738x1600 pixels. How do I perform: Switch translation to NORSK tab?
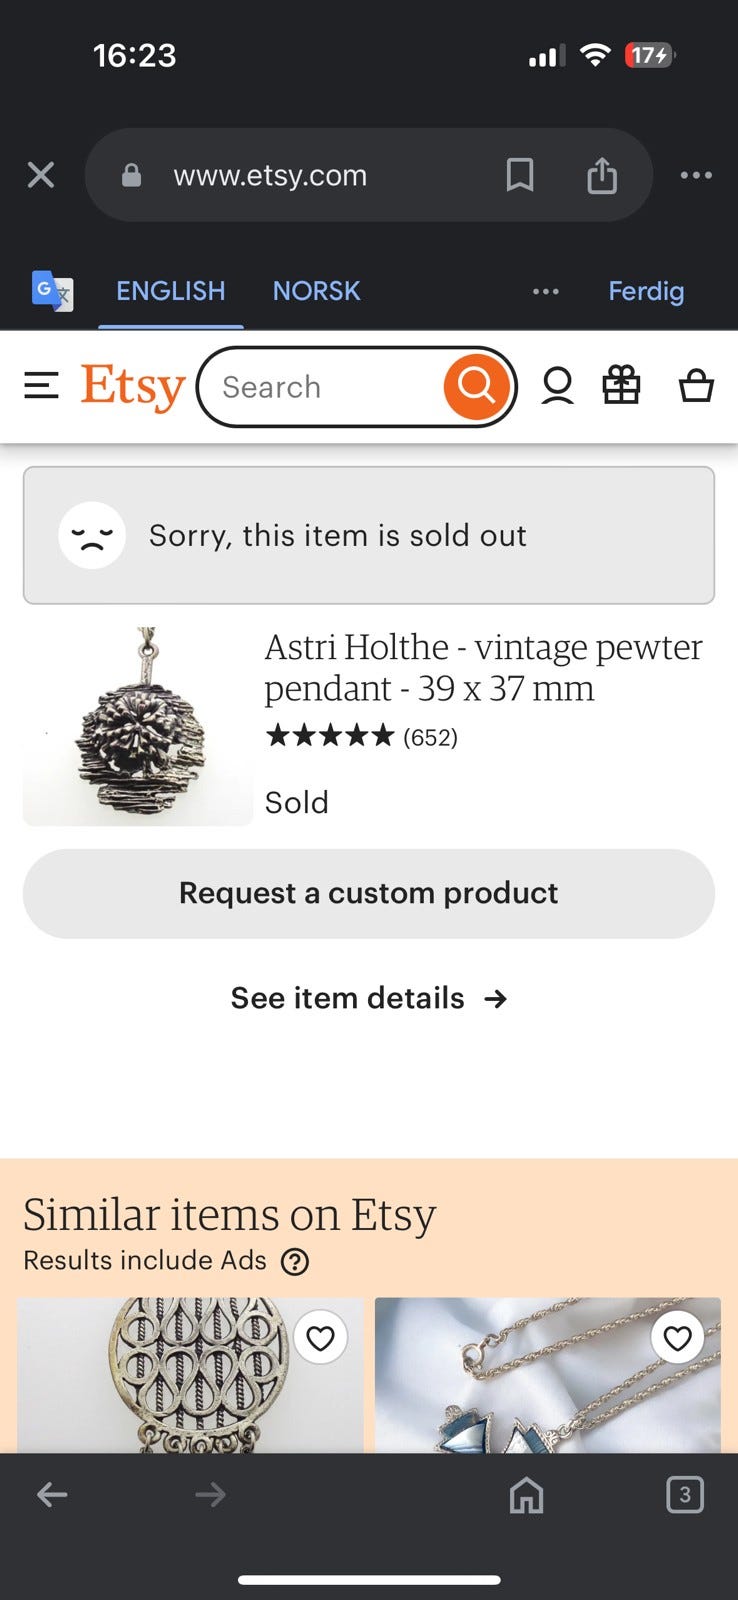pyautogui.click(x=316, y=291)
